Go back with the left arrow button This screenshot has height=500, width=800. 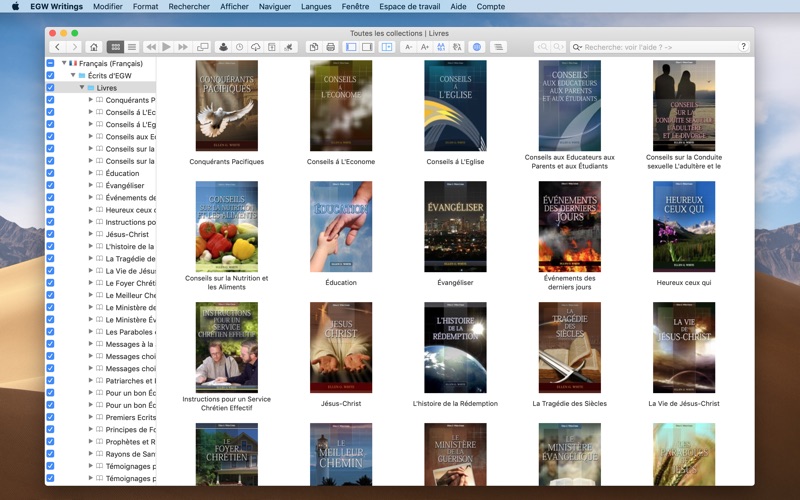[x=58, y=47]
